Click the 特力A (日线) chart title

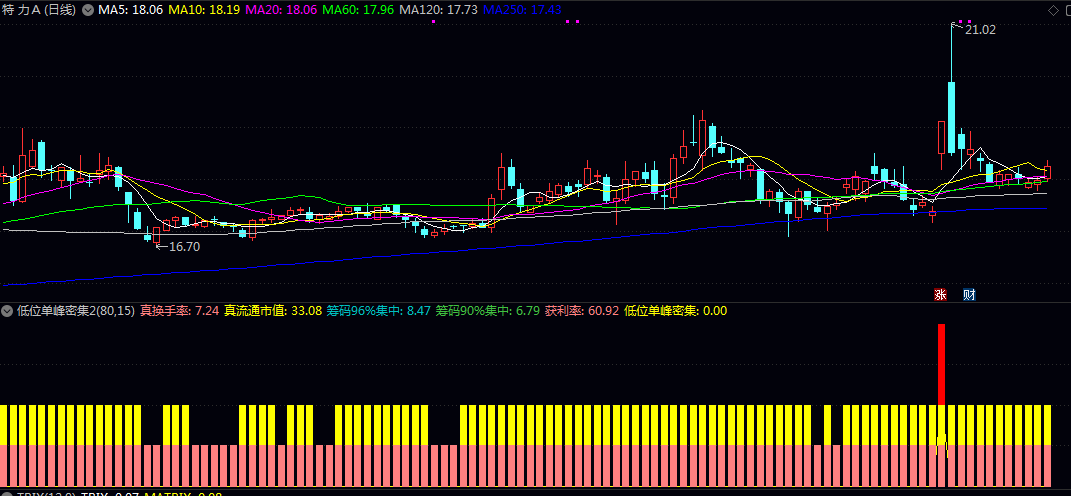click(41, 10)
